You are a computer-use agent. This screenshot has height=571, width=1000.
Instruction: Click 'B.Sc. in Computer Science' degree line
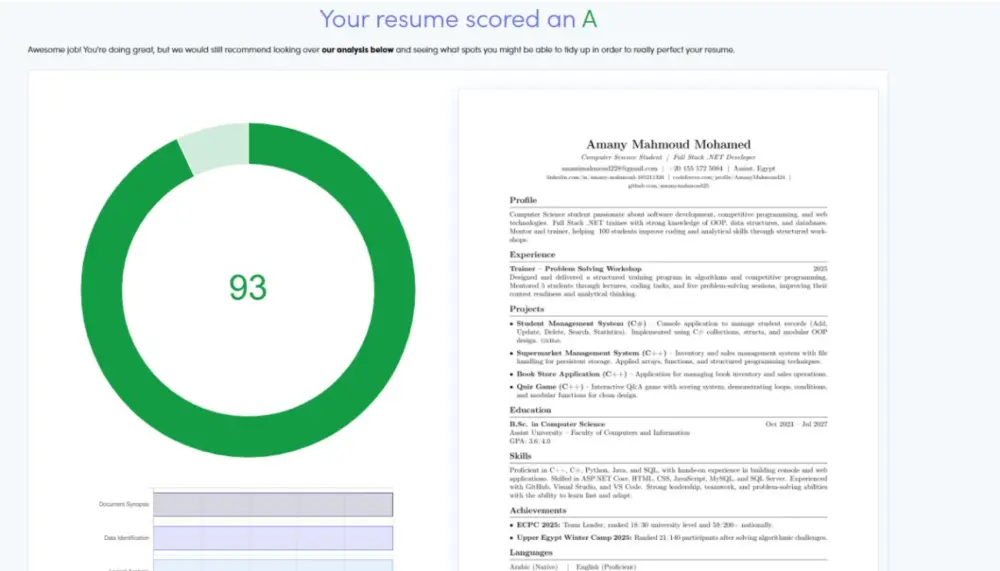point(557,424)
